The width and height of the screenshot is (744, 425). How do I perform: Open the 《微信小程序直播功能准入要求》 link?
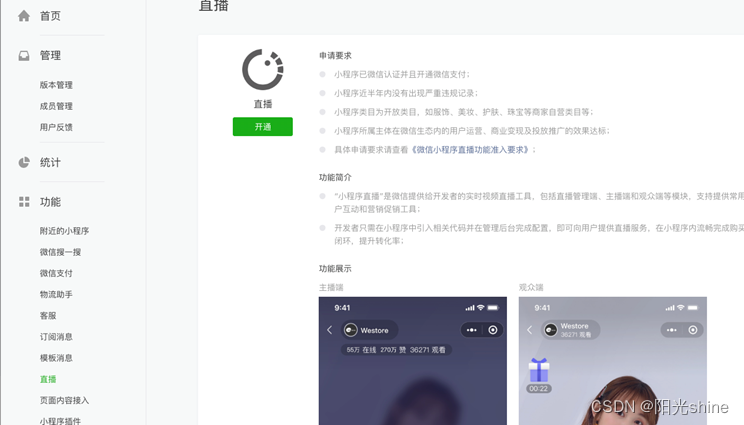470,150
